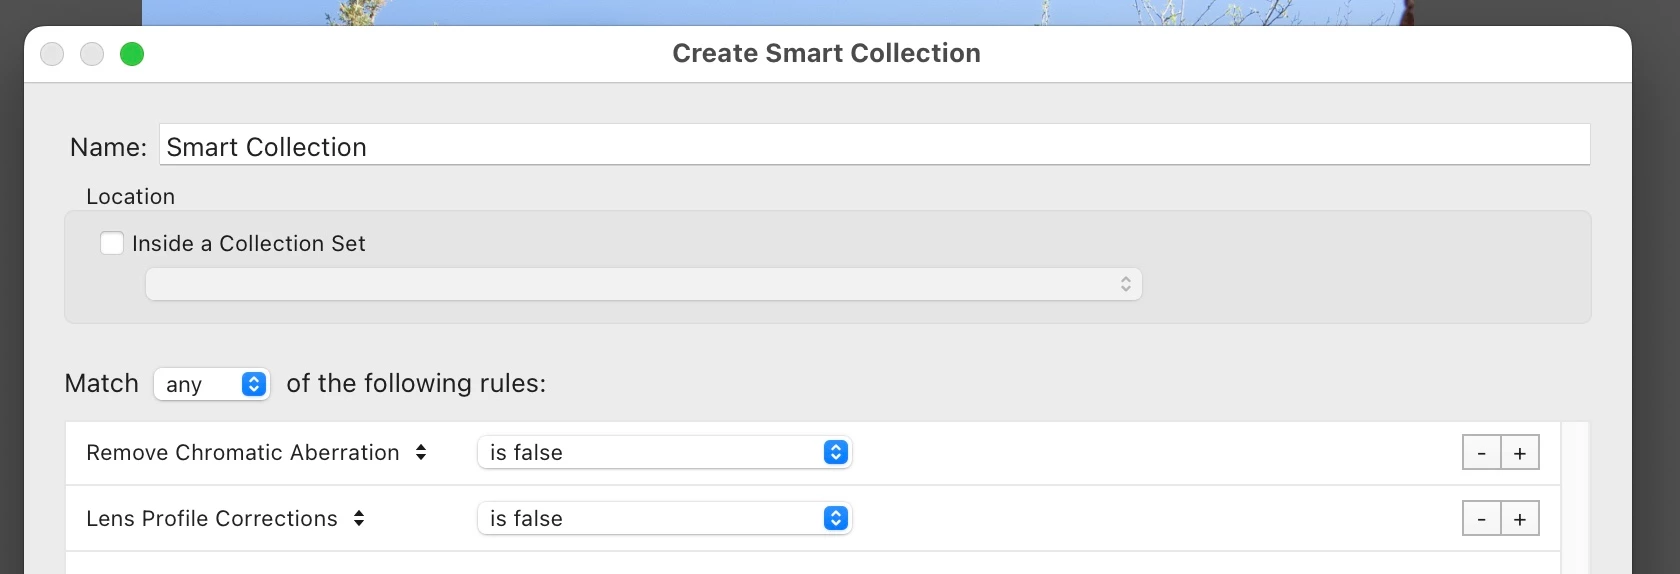Add a rule after Remove Chromatic Aberration
This screenshot has width=1680, height=574.
1520,452
